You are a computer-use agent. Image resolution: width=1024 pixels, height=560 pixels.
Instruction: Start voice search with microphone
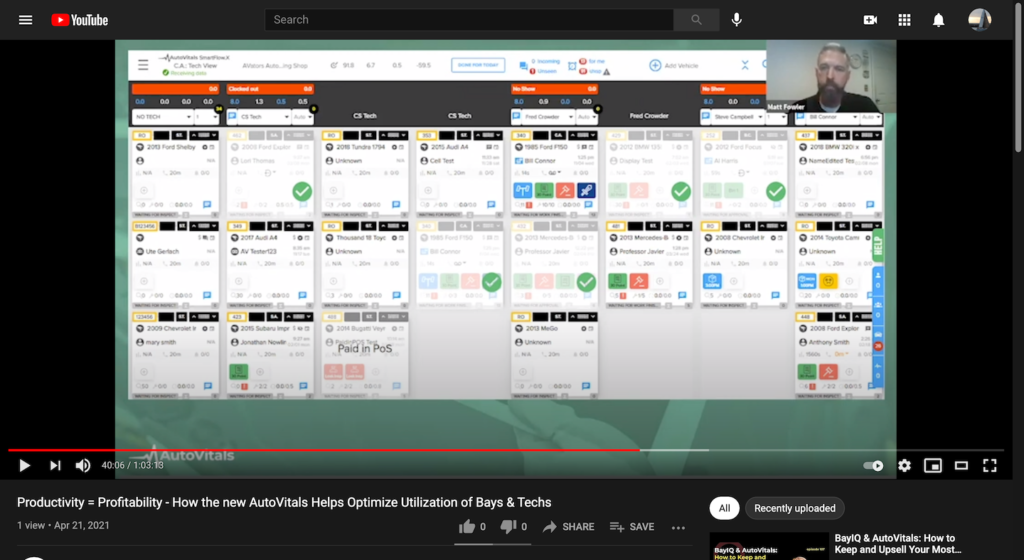click(x=737, y=20)
